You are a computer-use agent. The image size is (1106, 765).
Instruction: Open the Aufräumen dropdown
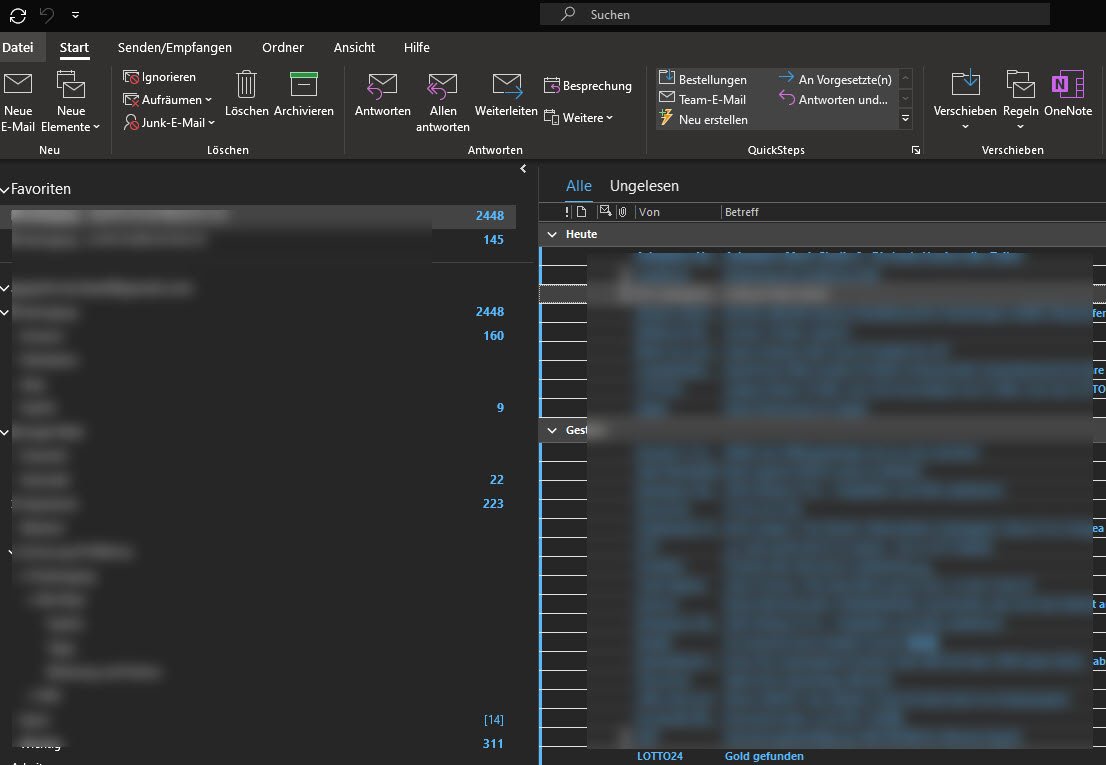pos(167,99)
